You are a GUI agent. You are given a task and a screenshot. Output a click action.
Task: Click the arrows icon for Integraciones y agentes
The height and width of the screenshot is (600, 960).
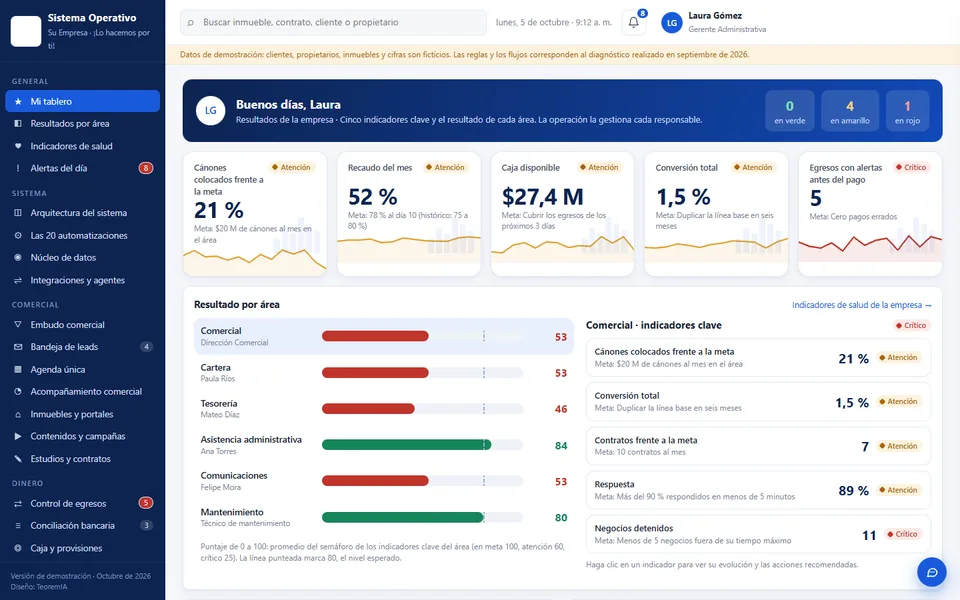[x=18, y=280]
